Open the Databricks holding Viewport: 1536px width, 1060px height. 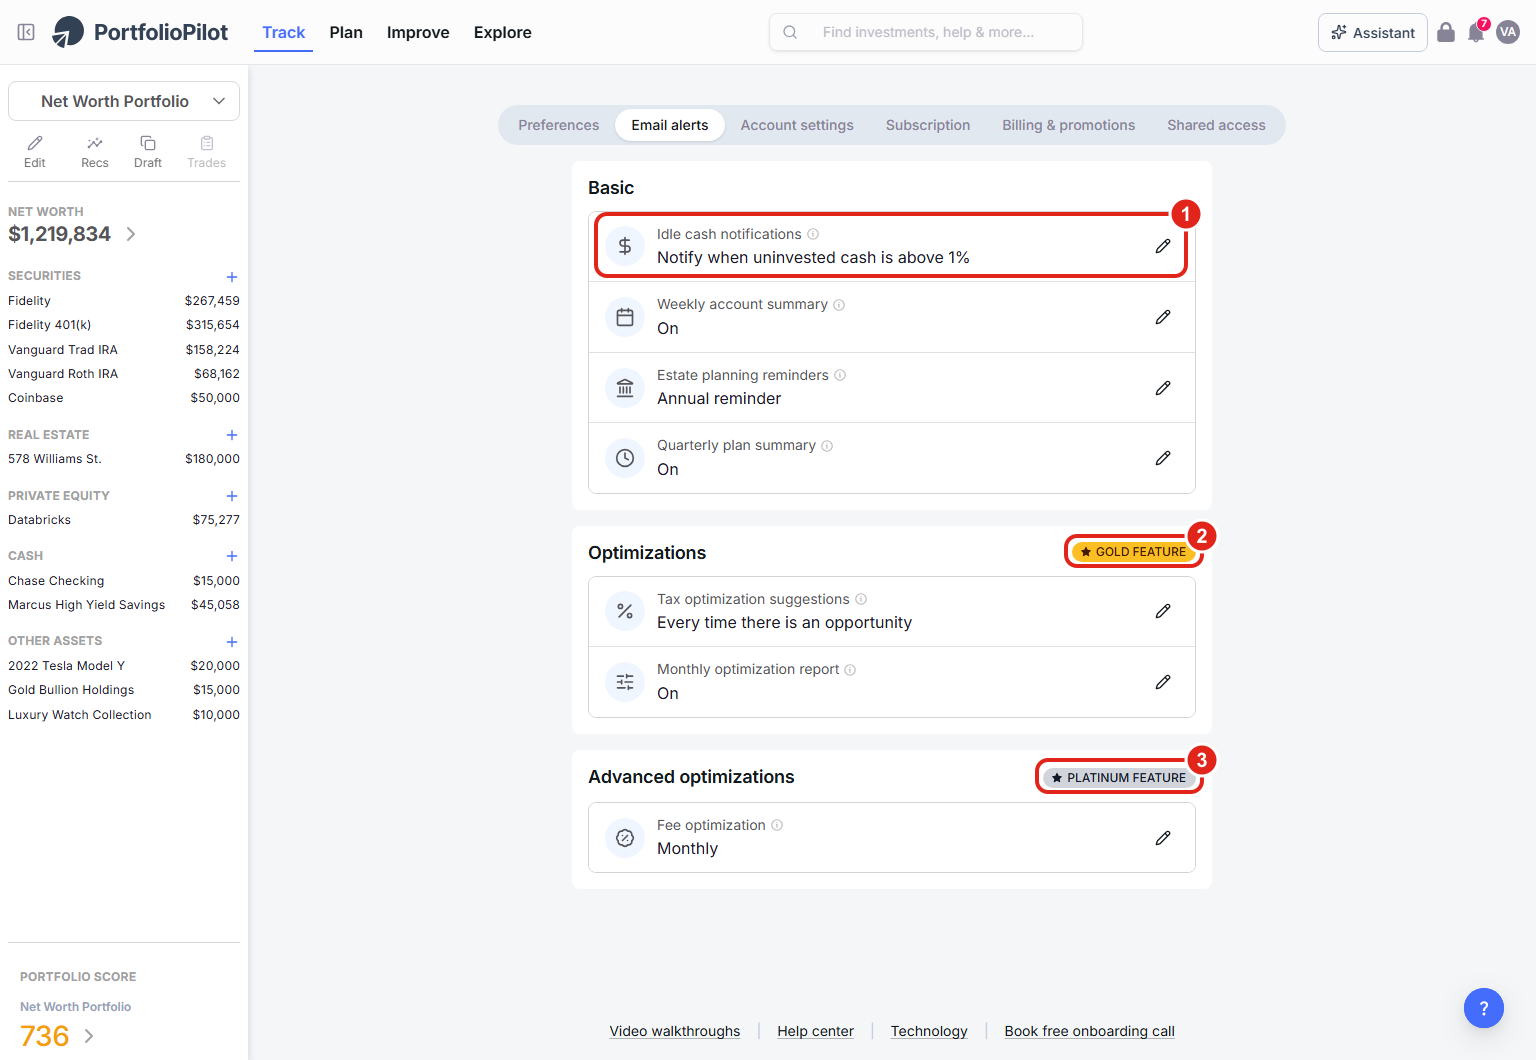(x=124, y=520)
